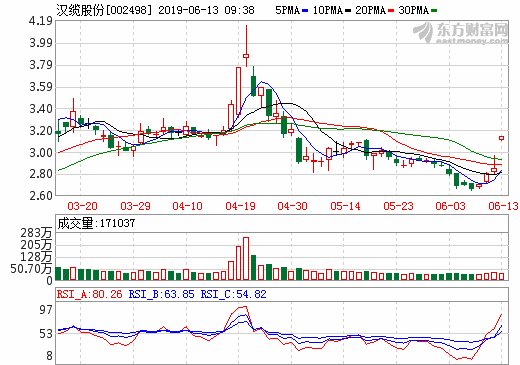Image resolution: width=520 pixels, height=365 pixels.
Task: Click the 30PMA green legend marker
Action: [434, 11]
